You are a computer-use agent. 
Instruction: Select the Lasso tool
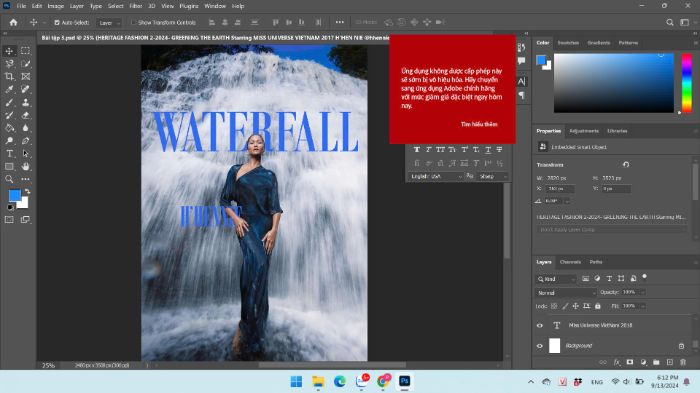coord(9,64)
